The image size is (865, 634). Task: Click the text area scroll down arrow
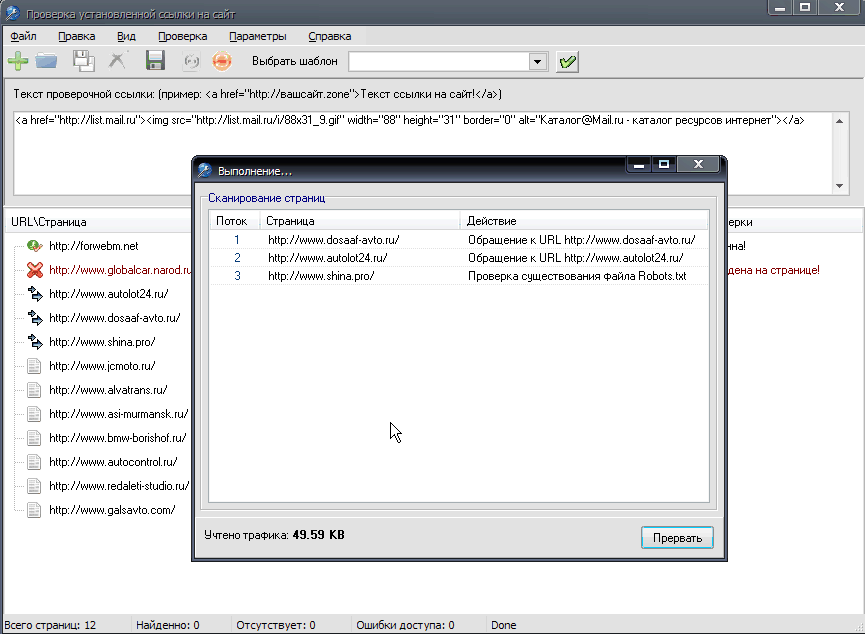coord(839,186)
